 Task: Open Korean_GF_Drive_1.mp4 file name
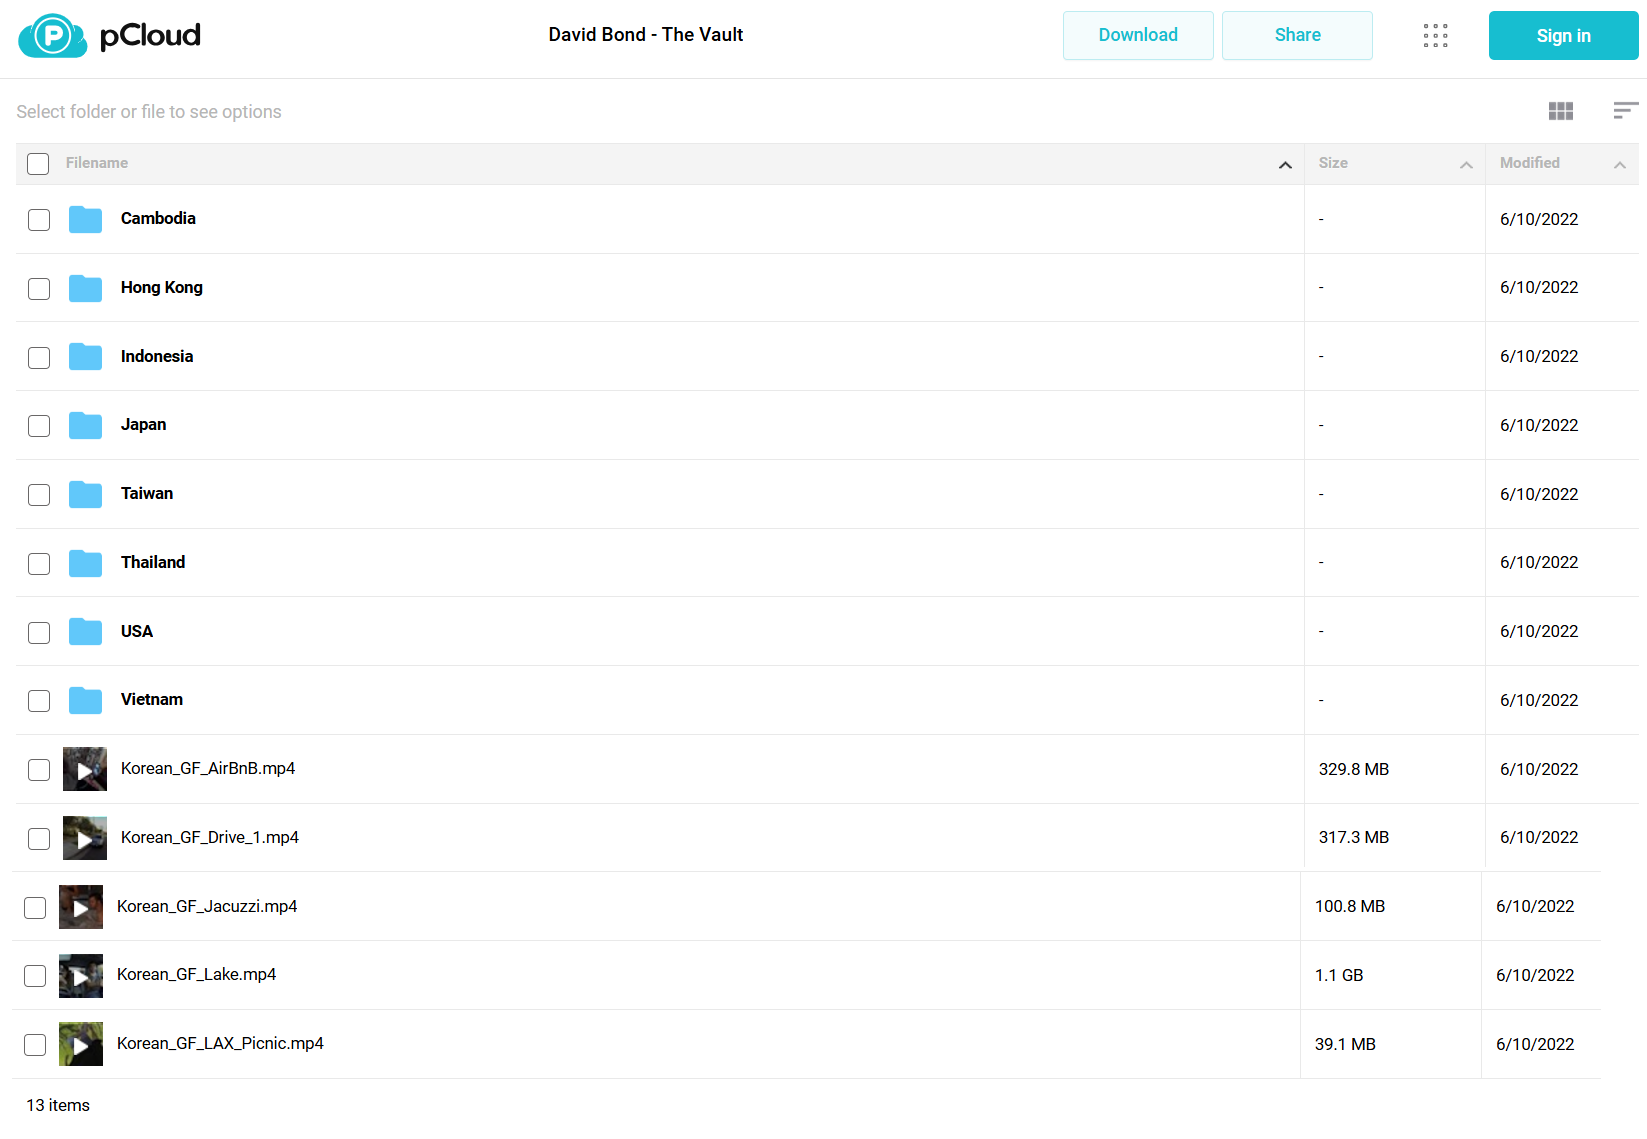coord(210,837)
